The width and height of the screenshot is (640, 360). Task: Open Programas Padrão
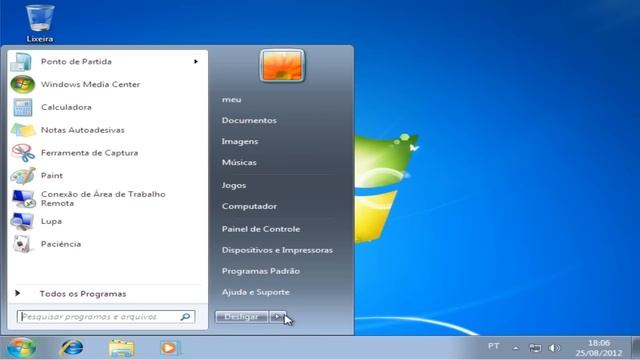coord(261,271)
